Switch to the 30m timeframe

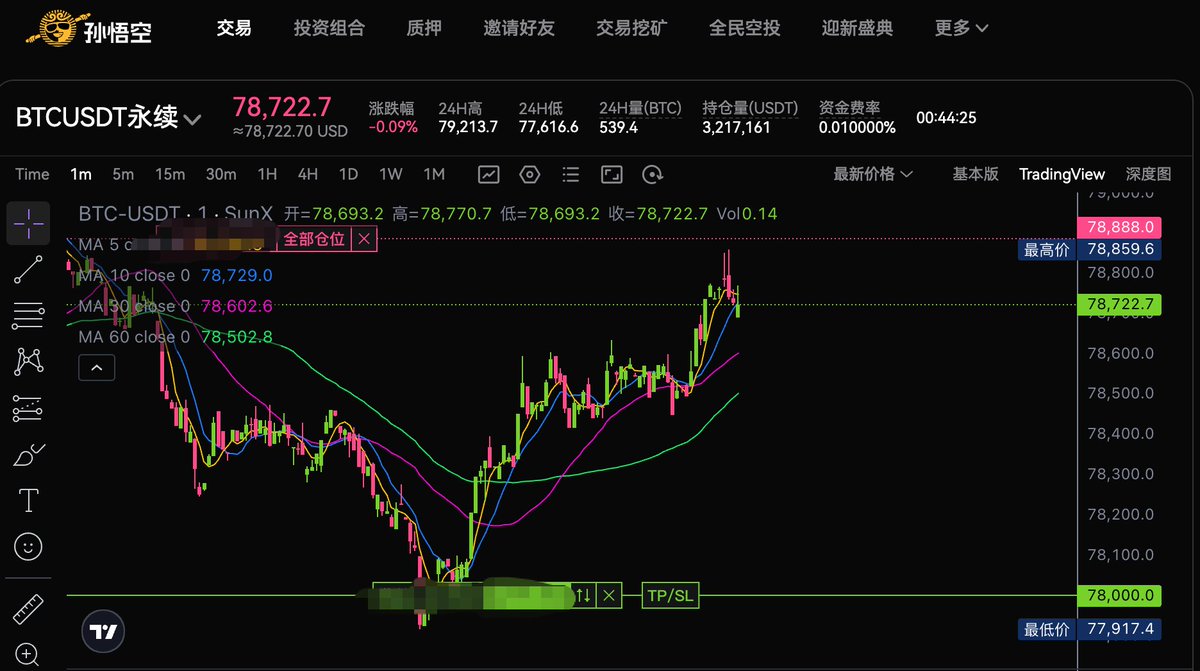coord(221,174)
